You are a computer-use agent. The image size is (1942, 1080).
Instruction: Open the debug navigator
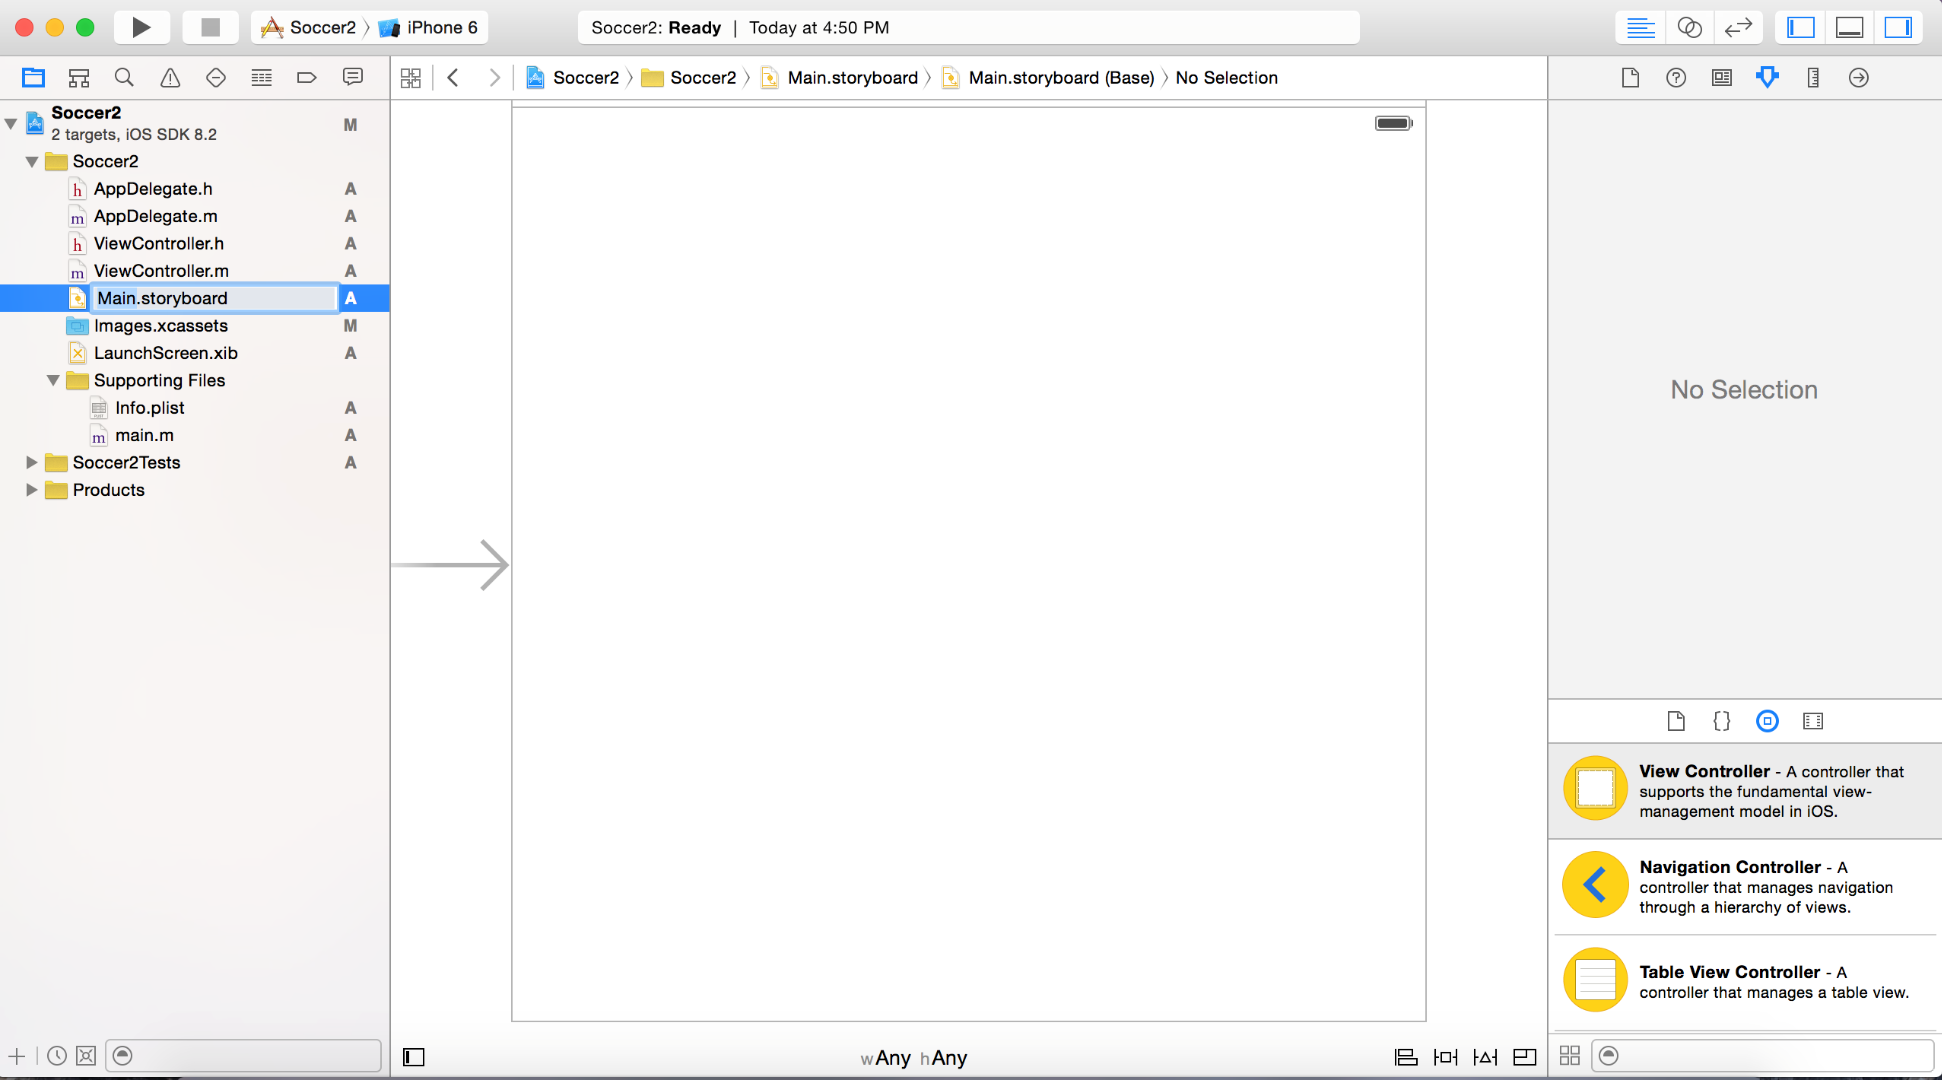click(261, 77)
